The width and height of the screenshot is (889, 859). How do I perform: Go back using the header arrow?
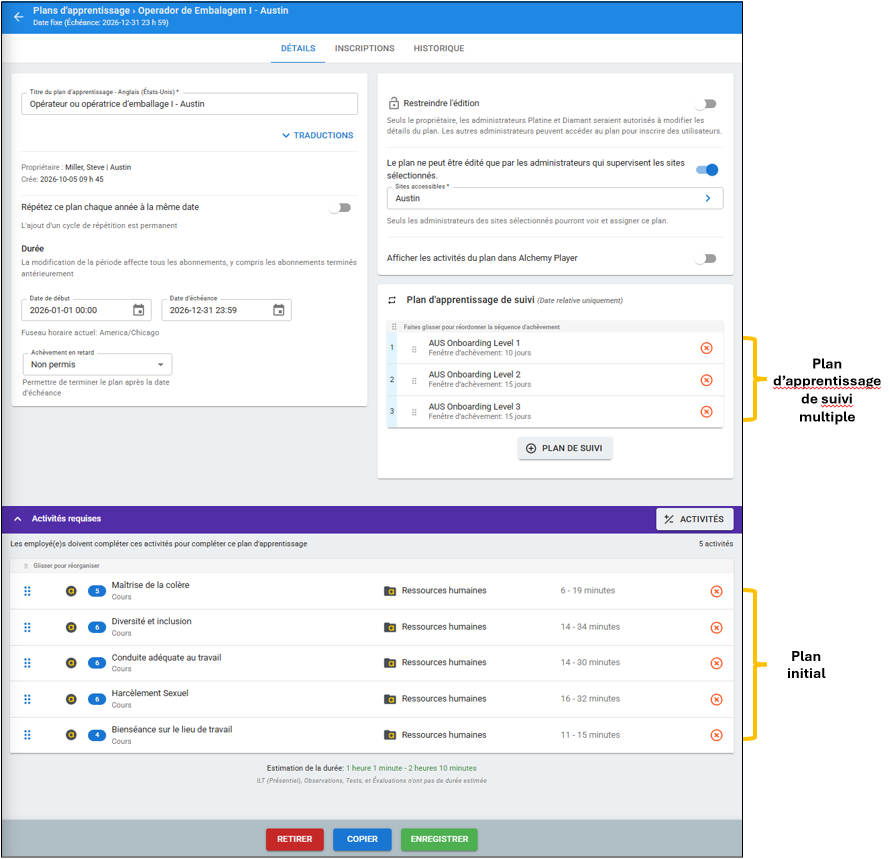tap(19, 16)
